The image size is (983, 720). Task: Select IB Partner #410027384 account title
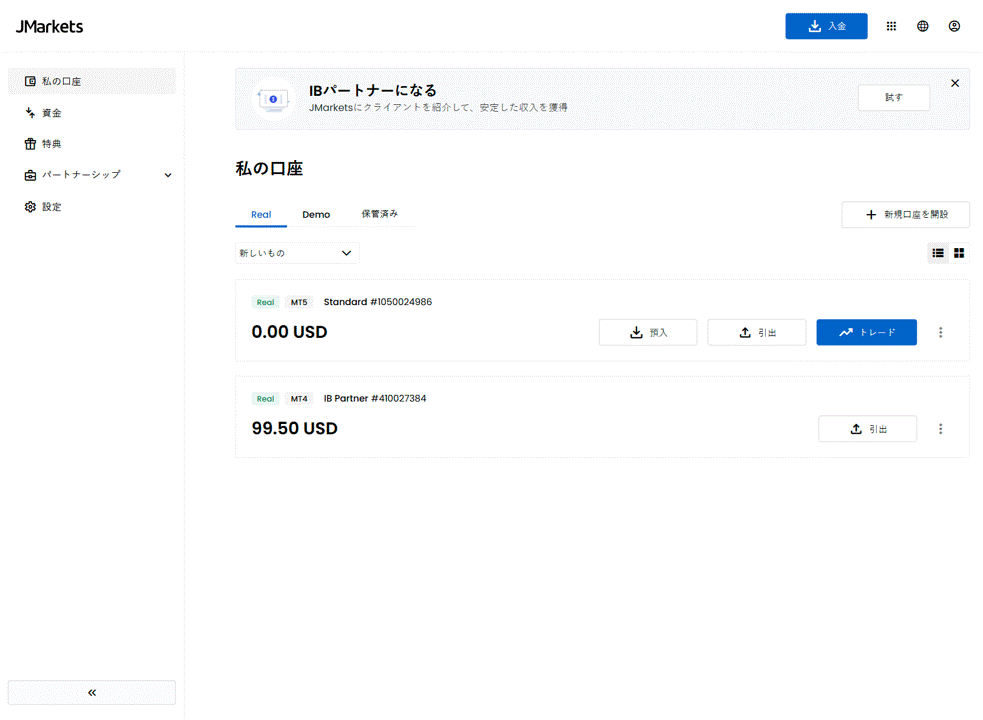pos(375,398)
